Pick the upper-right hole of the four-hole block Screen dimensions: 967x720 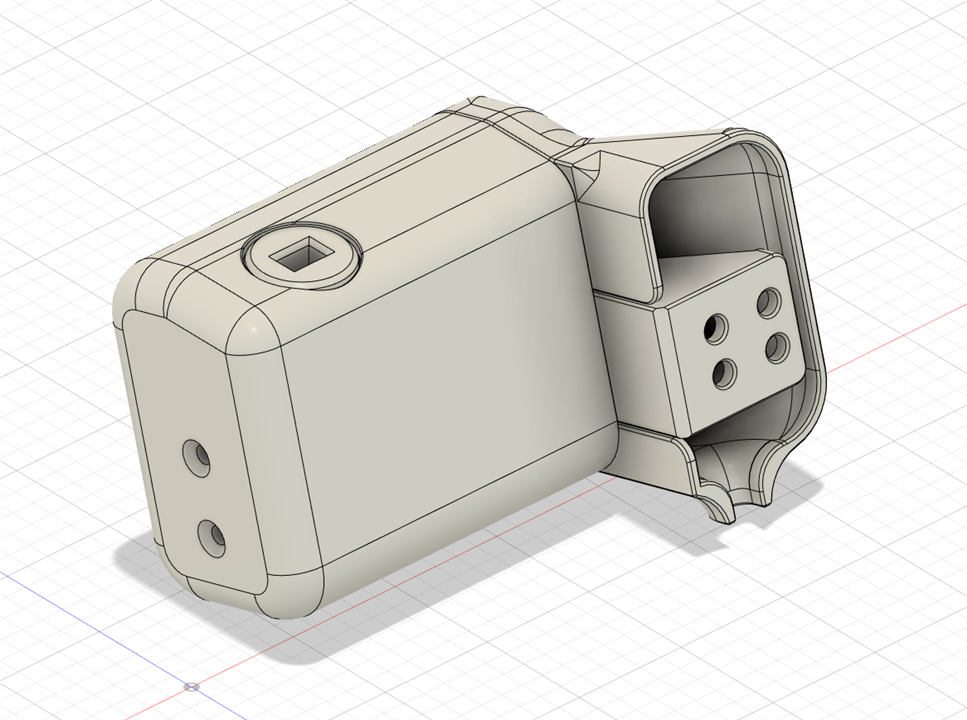click(768, 303)
